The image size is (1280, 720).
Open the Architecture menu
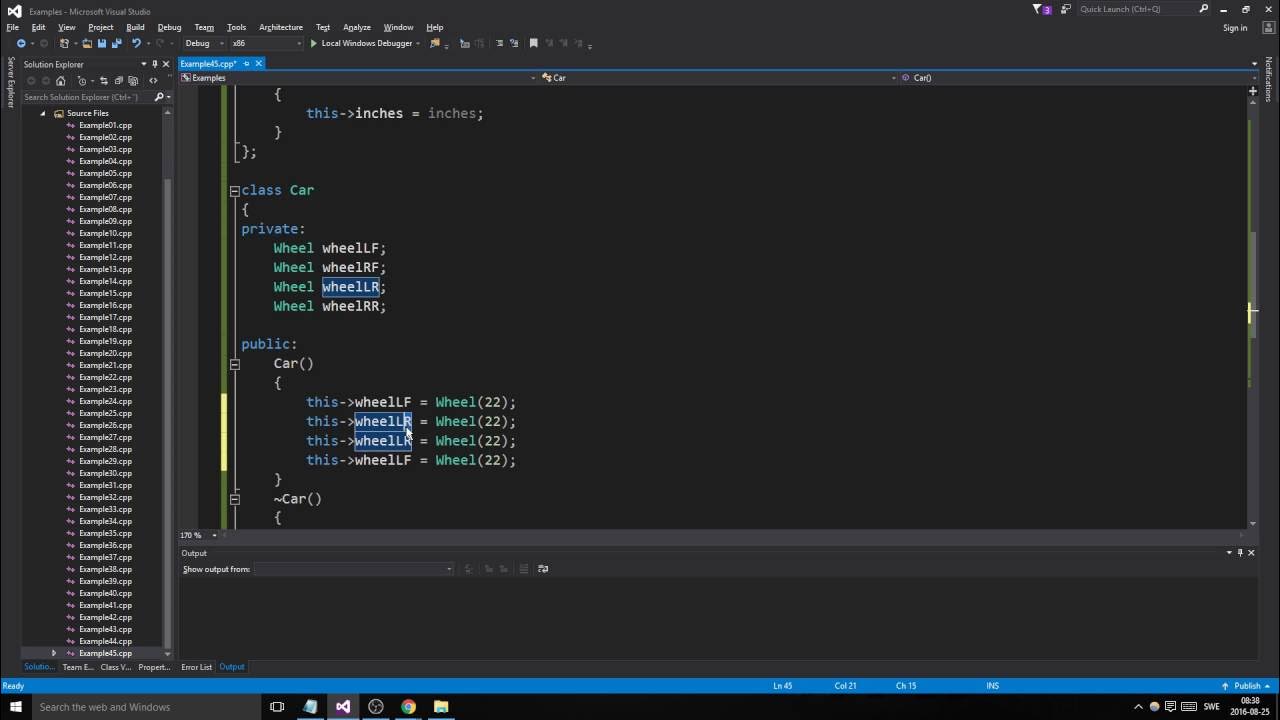pyautogui.click(x=281, y=27)
